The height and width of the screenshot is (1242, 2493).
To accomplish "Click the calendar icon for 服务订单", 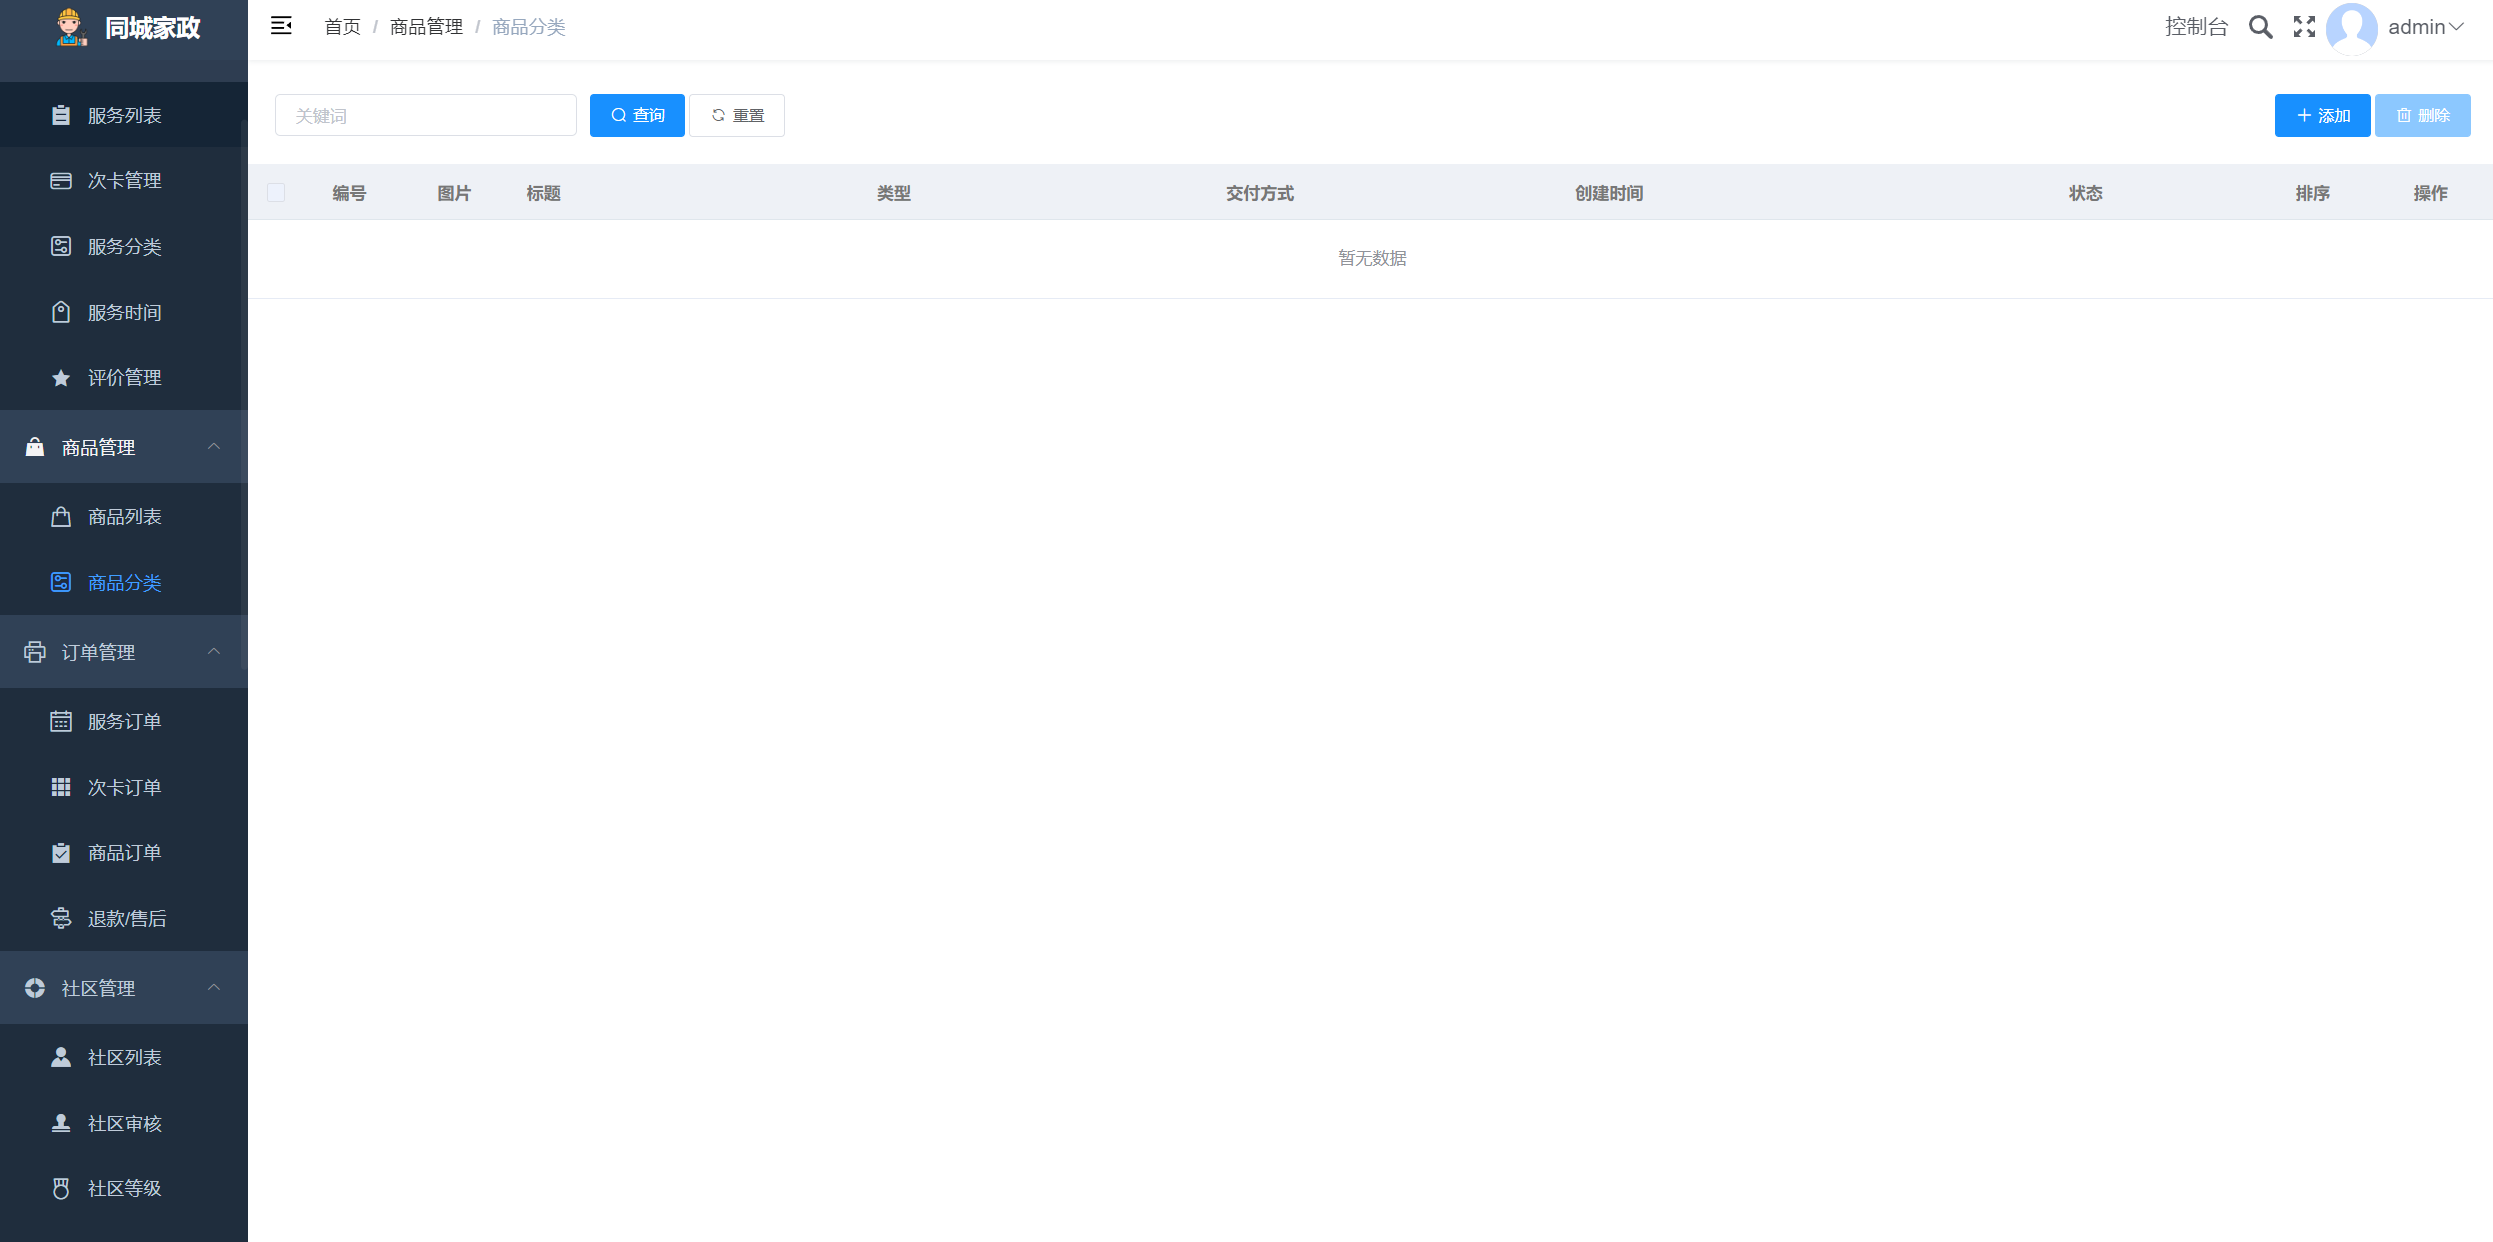I will point(61,722).
